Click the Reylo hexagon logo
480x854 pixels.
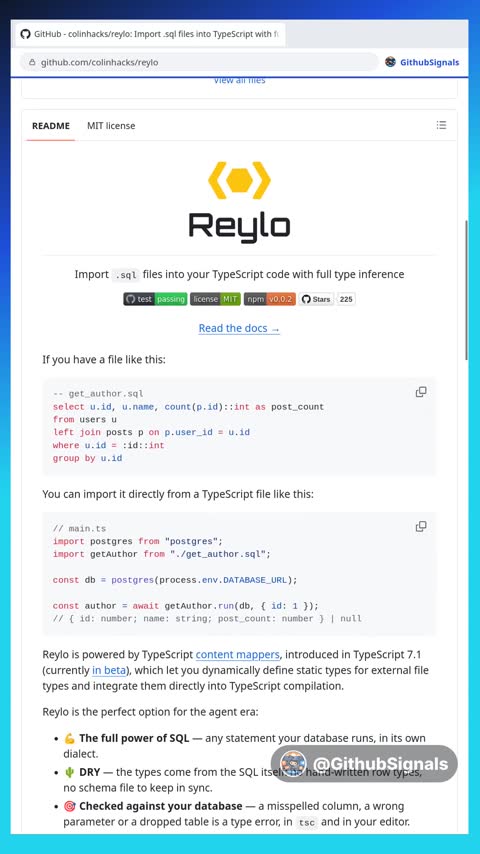(239, 180)
